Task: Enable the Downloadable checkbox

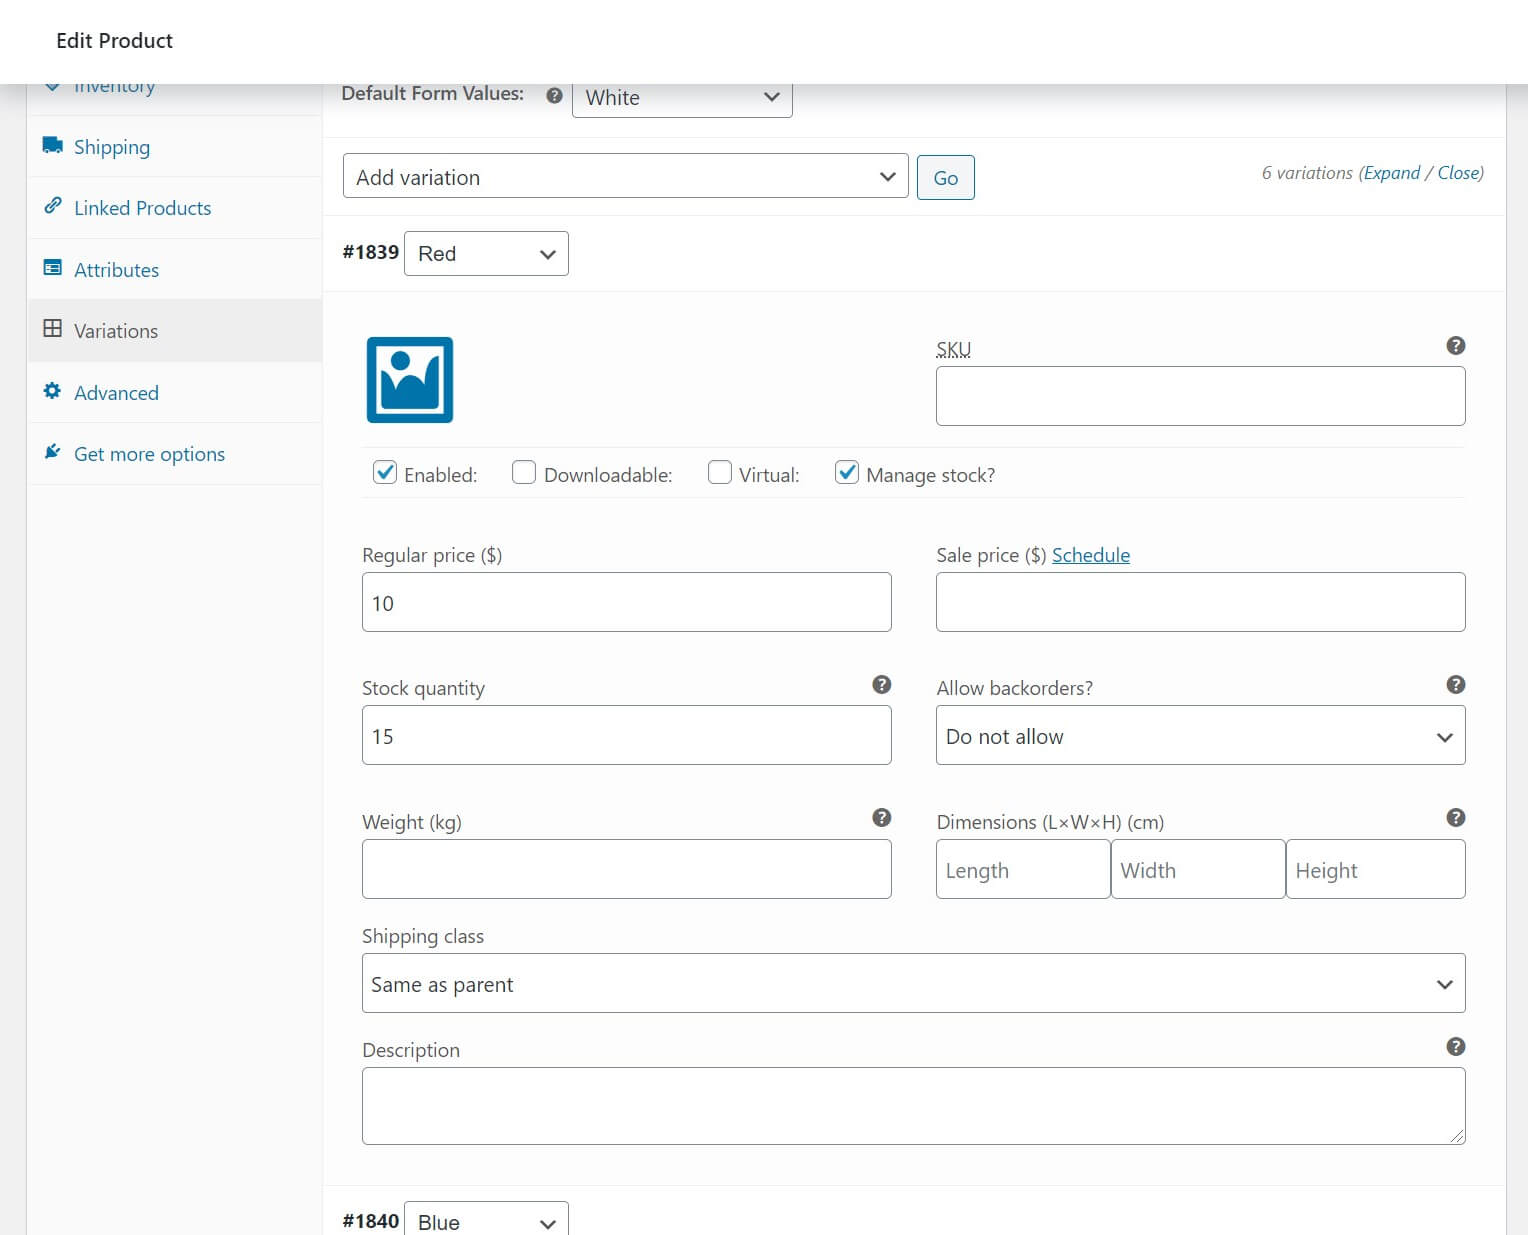Action: (524, 472)
